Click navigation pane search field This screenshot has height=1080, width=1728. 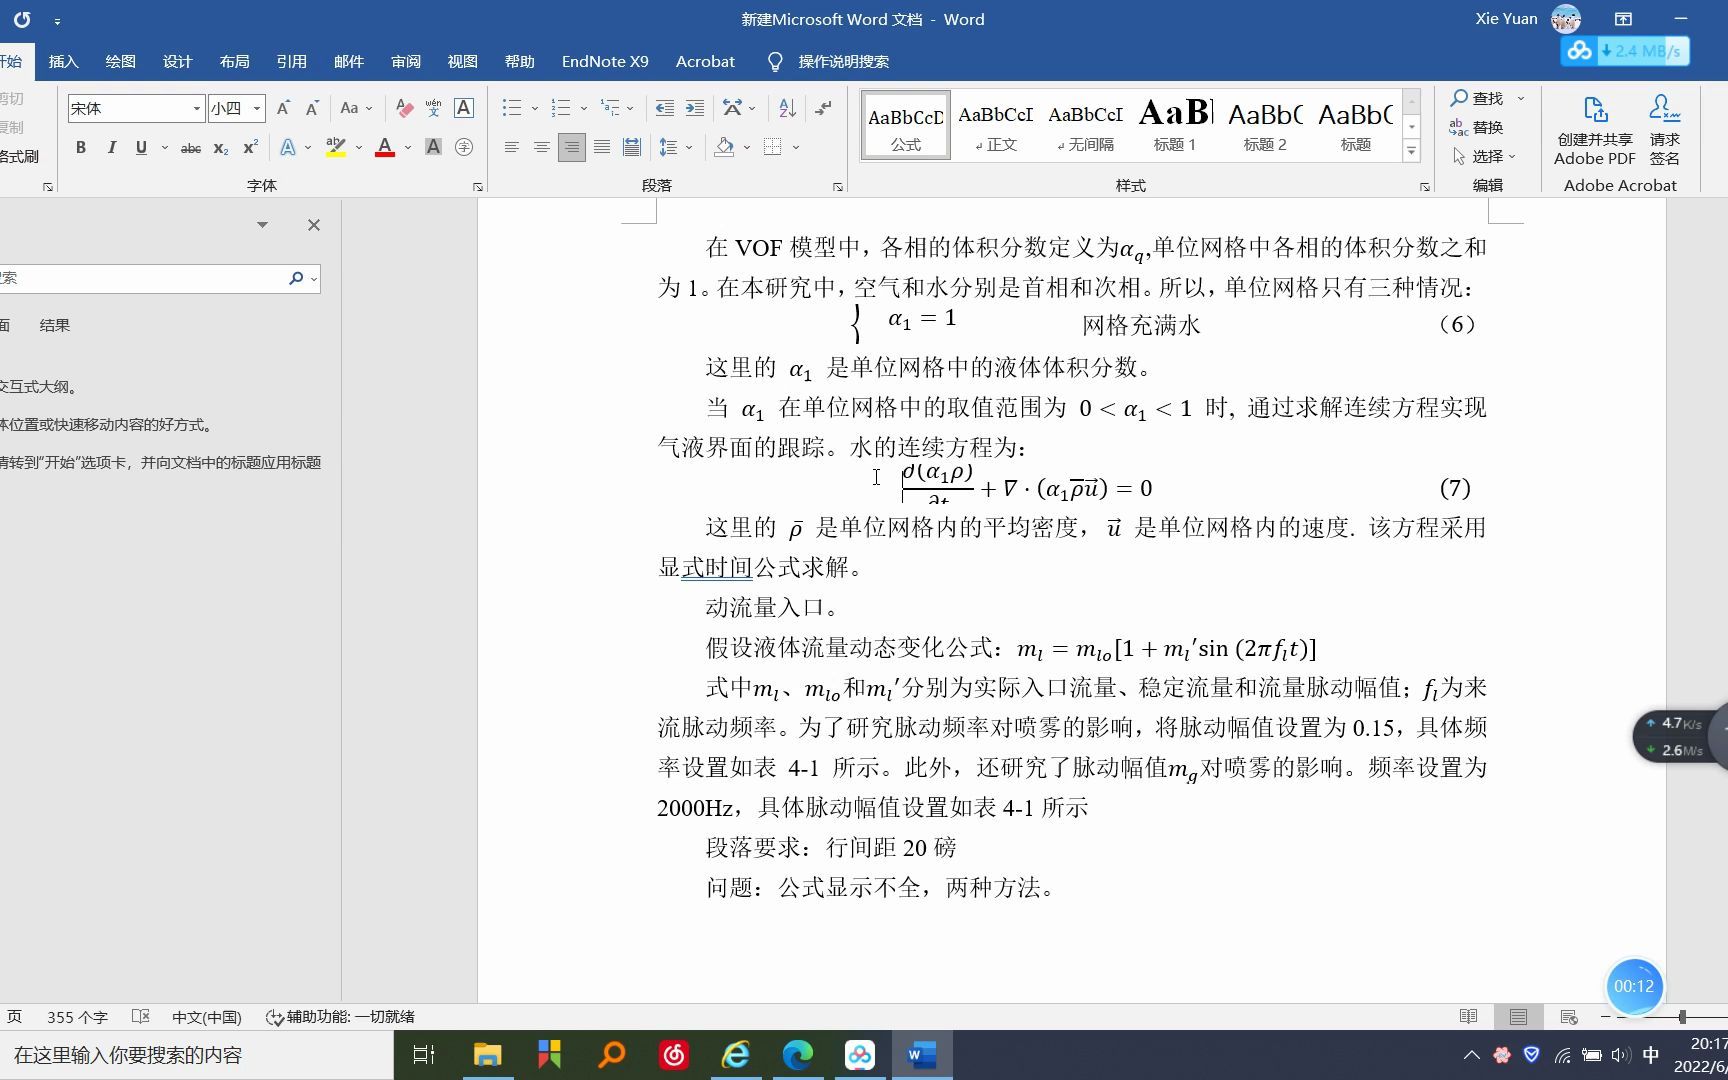pos(140,278)
